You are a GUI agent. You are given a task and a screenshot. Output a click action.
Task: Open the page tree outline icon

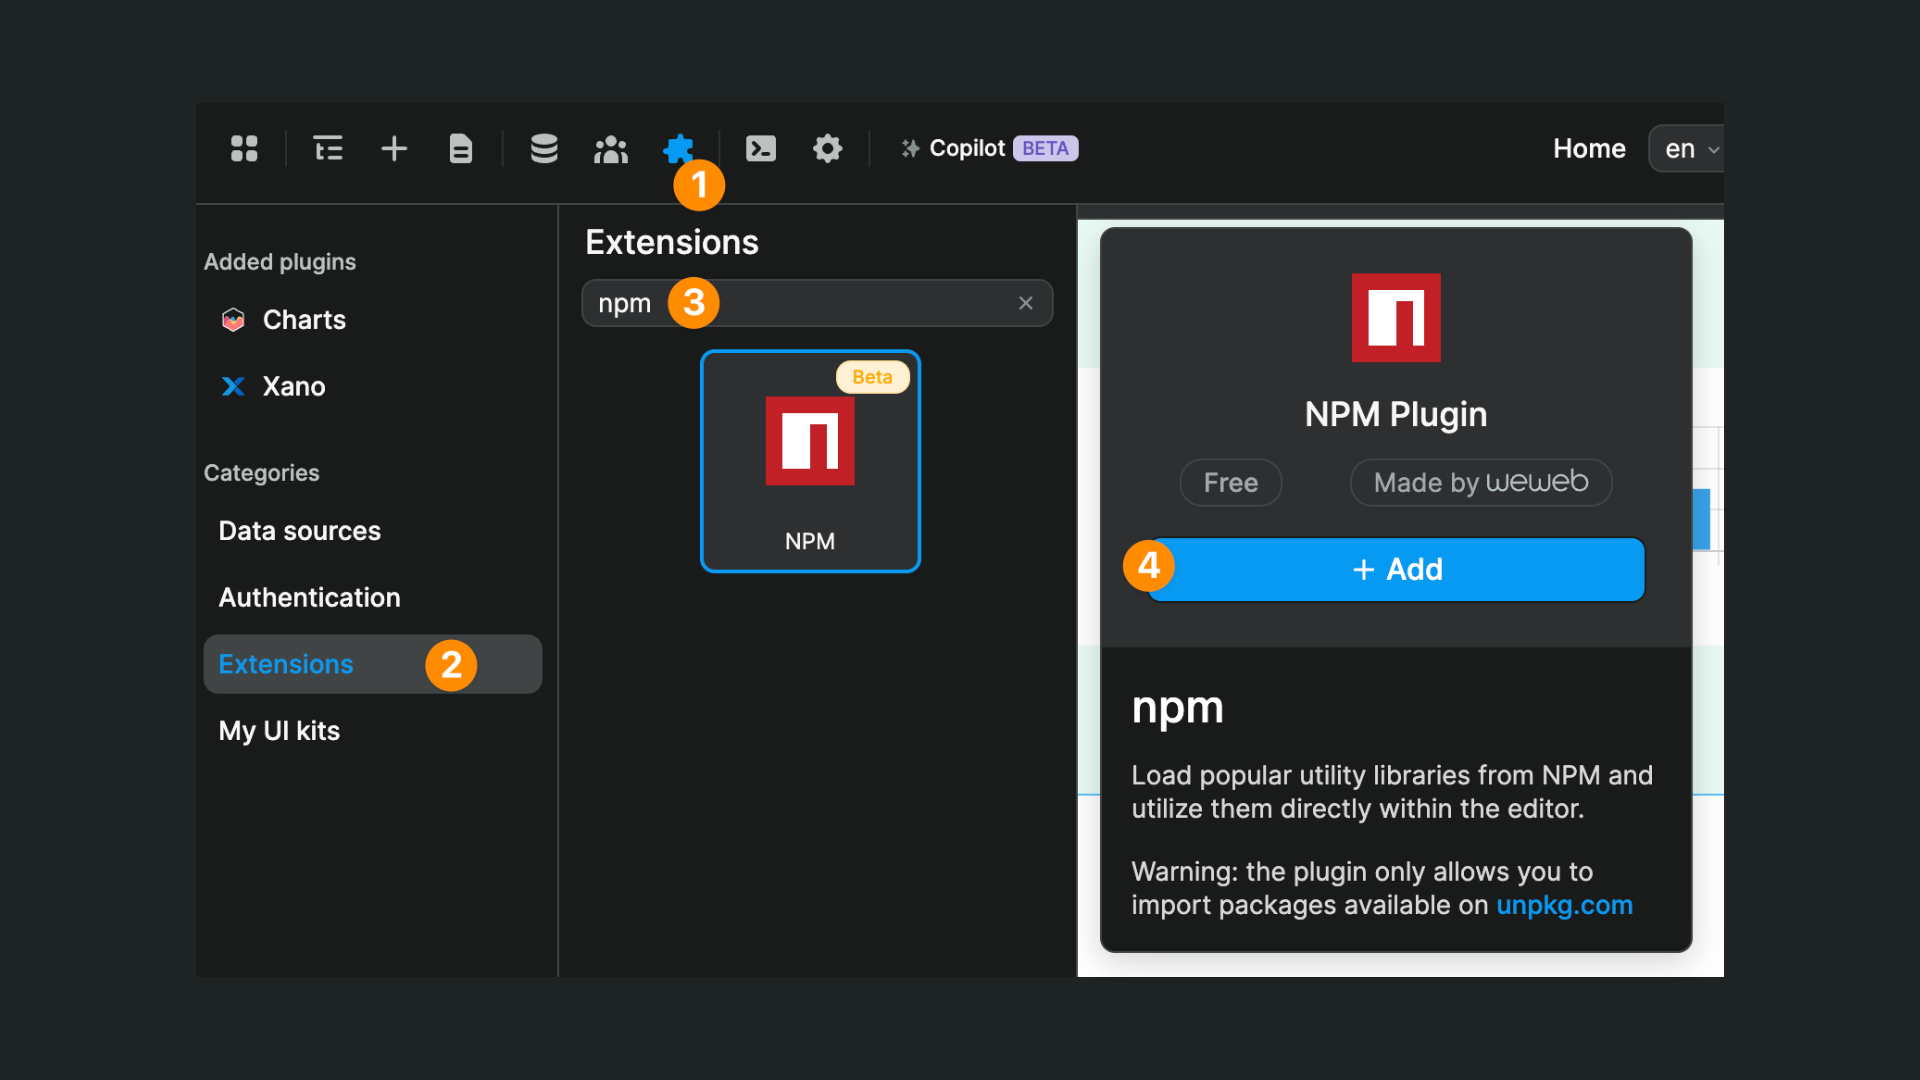click(x=328, y=148)
